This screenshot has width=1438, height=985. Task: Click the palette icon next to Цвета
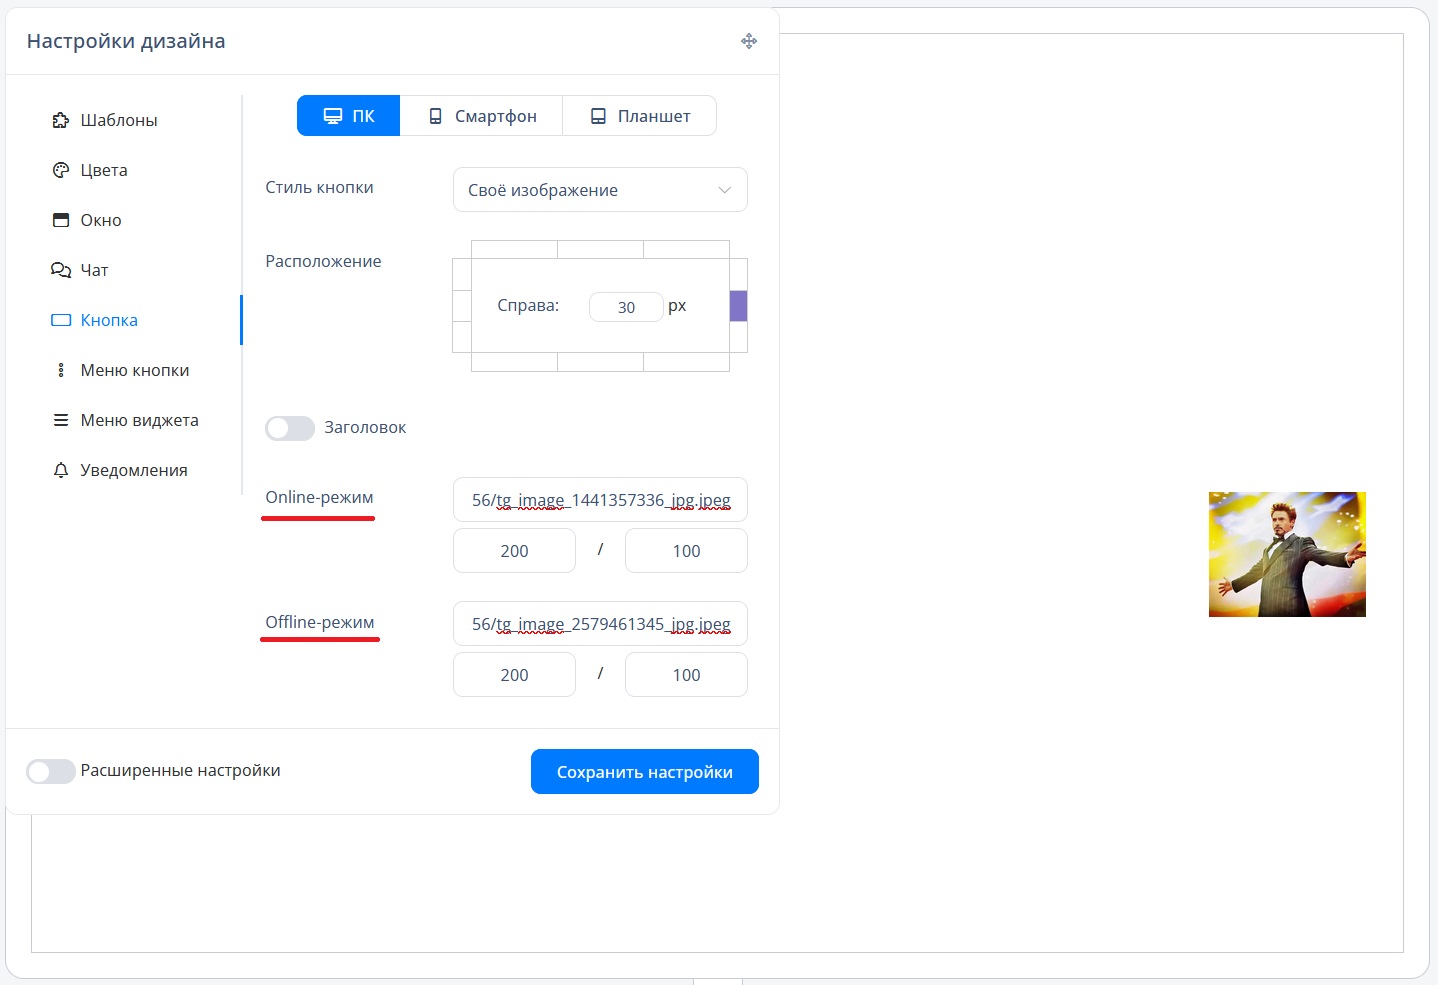60,170
